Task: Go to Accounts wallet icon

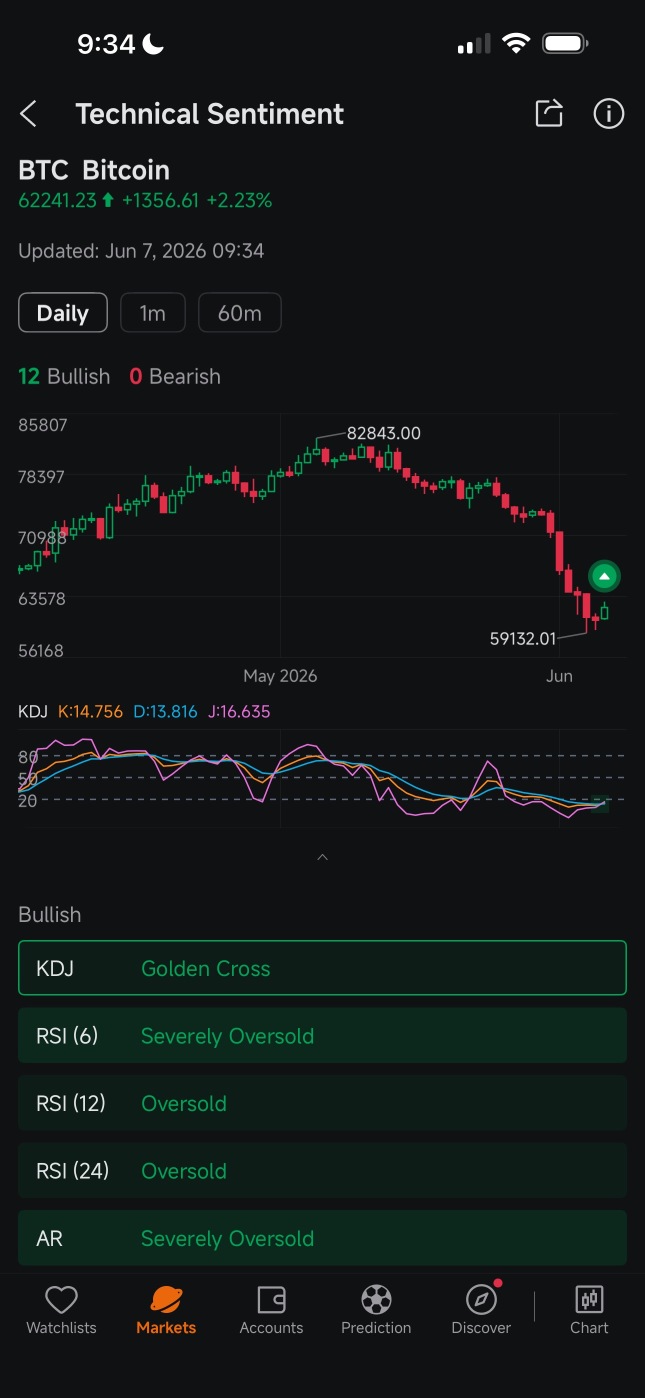Action: tap(271, 1299)
